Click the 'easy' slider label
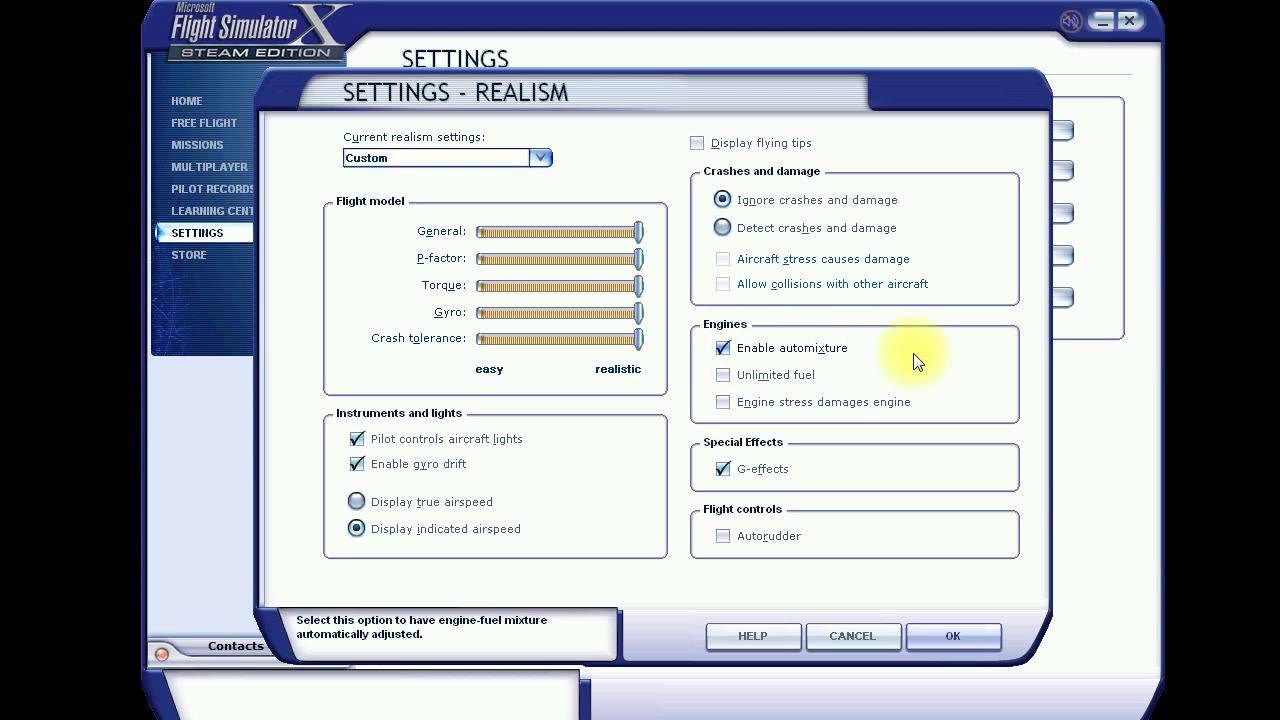The height and width of the screenshot is (720, 1280). 489,369
